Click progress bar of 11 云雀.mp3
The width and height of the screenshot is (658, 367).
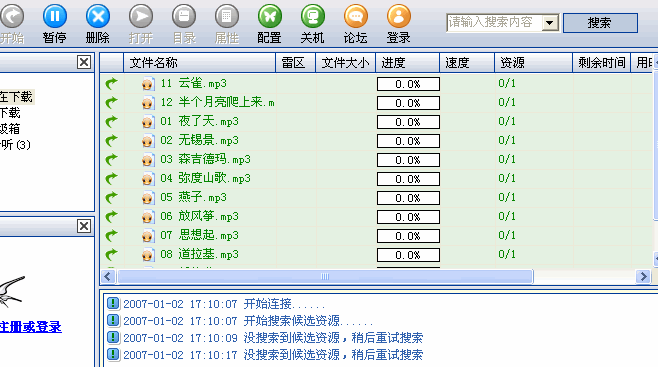(408, 84)
